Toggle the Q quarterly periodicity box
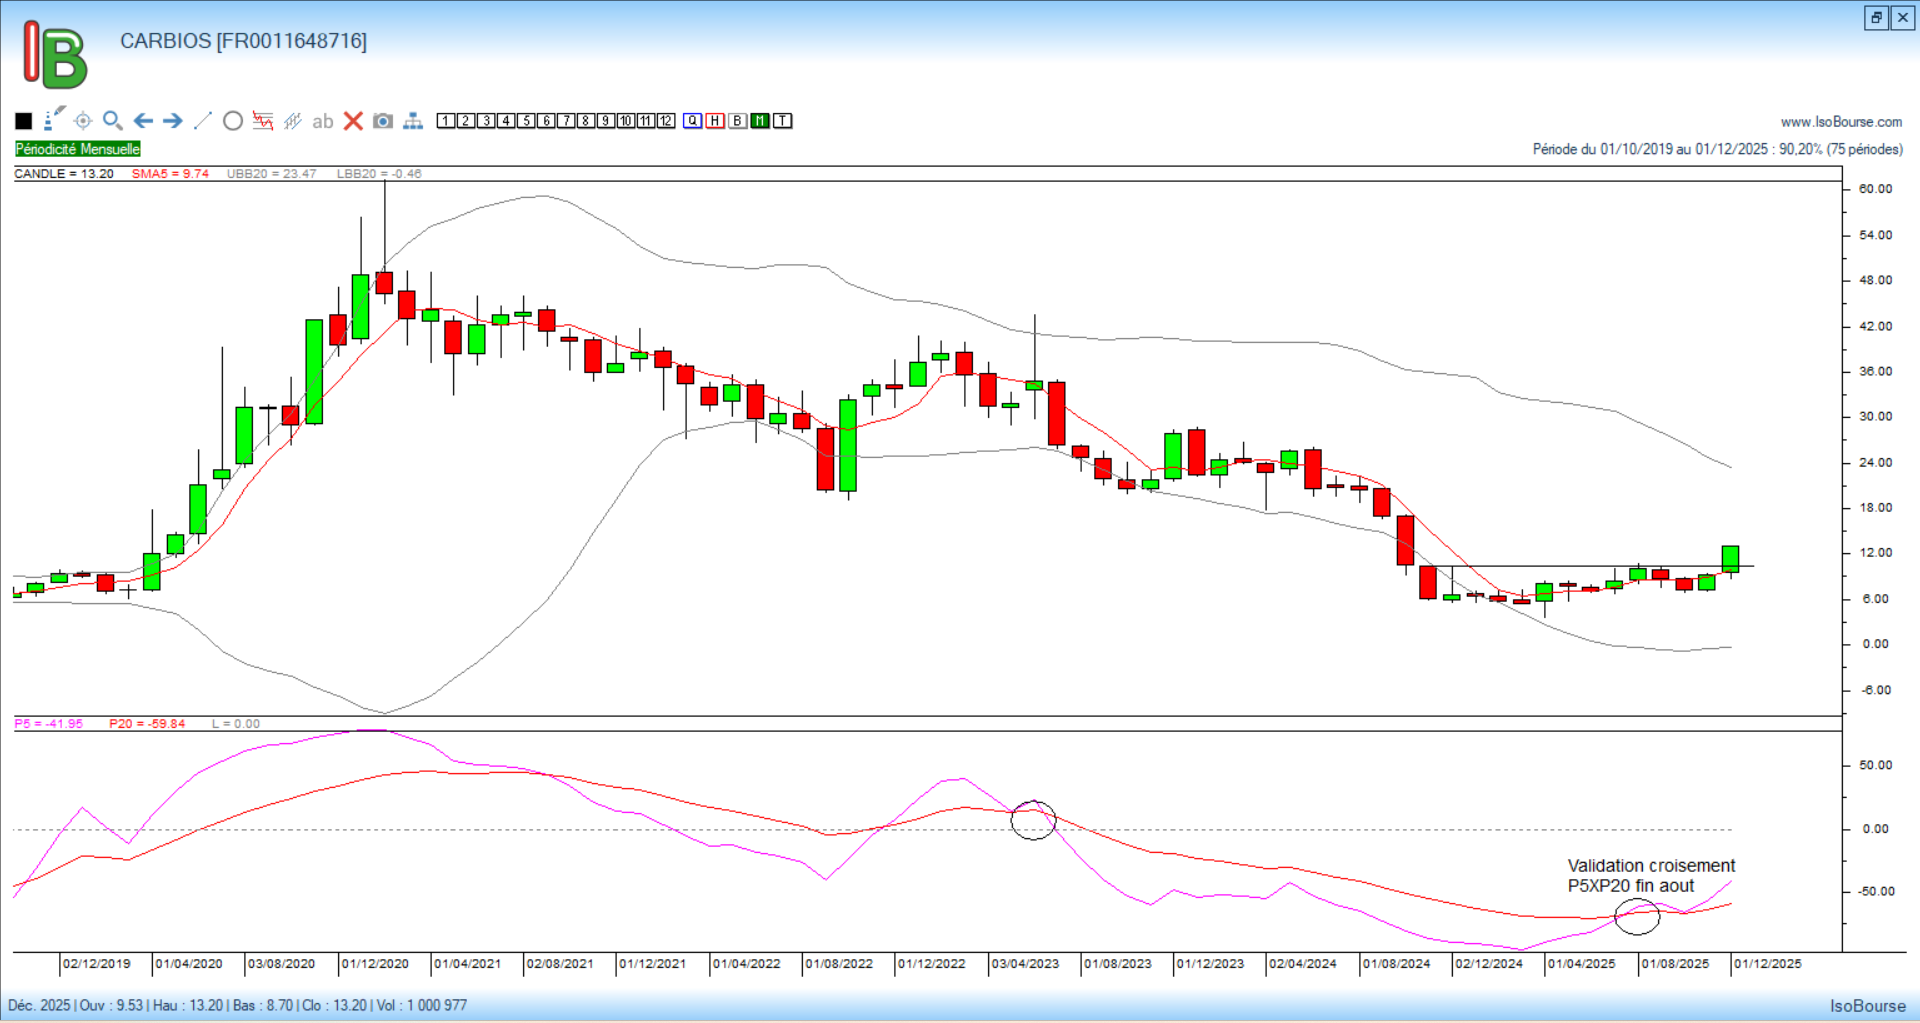1920x1023 pixels. (692, 121)
